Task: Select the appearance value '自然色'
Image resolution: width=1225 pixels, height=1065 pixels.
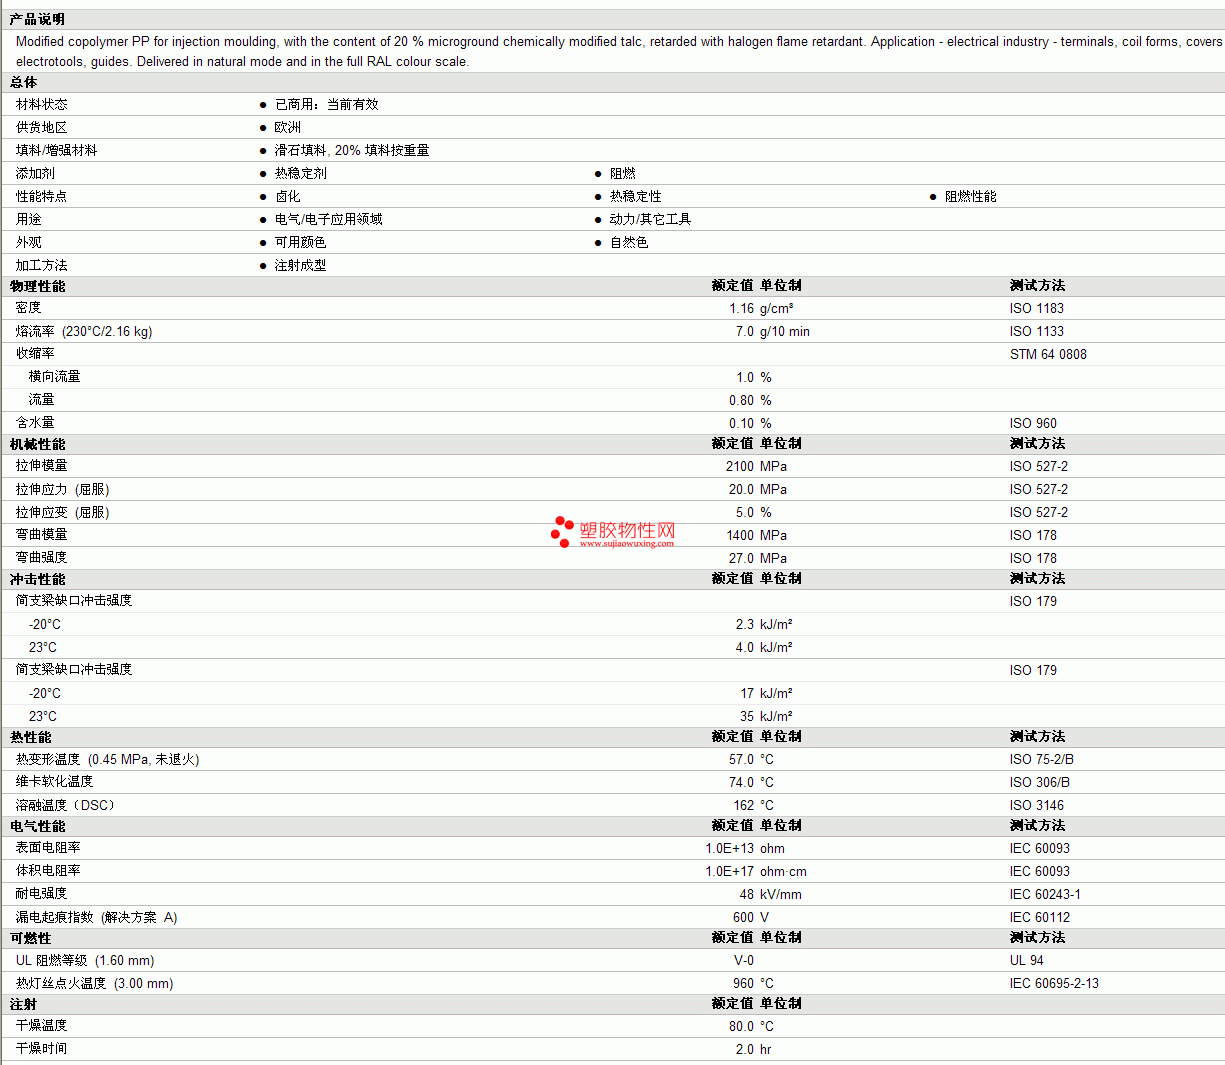Action: tap(629, 242)
